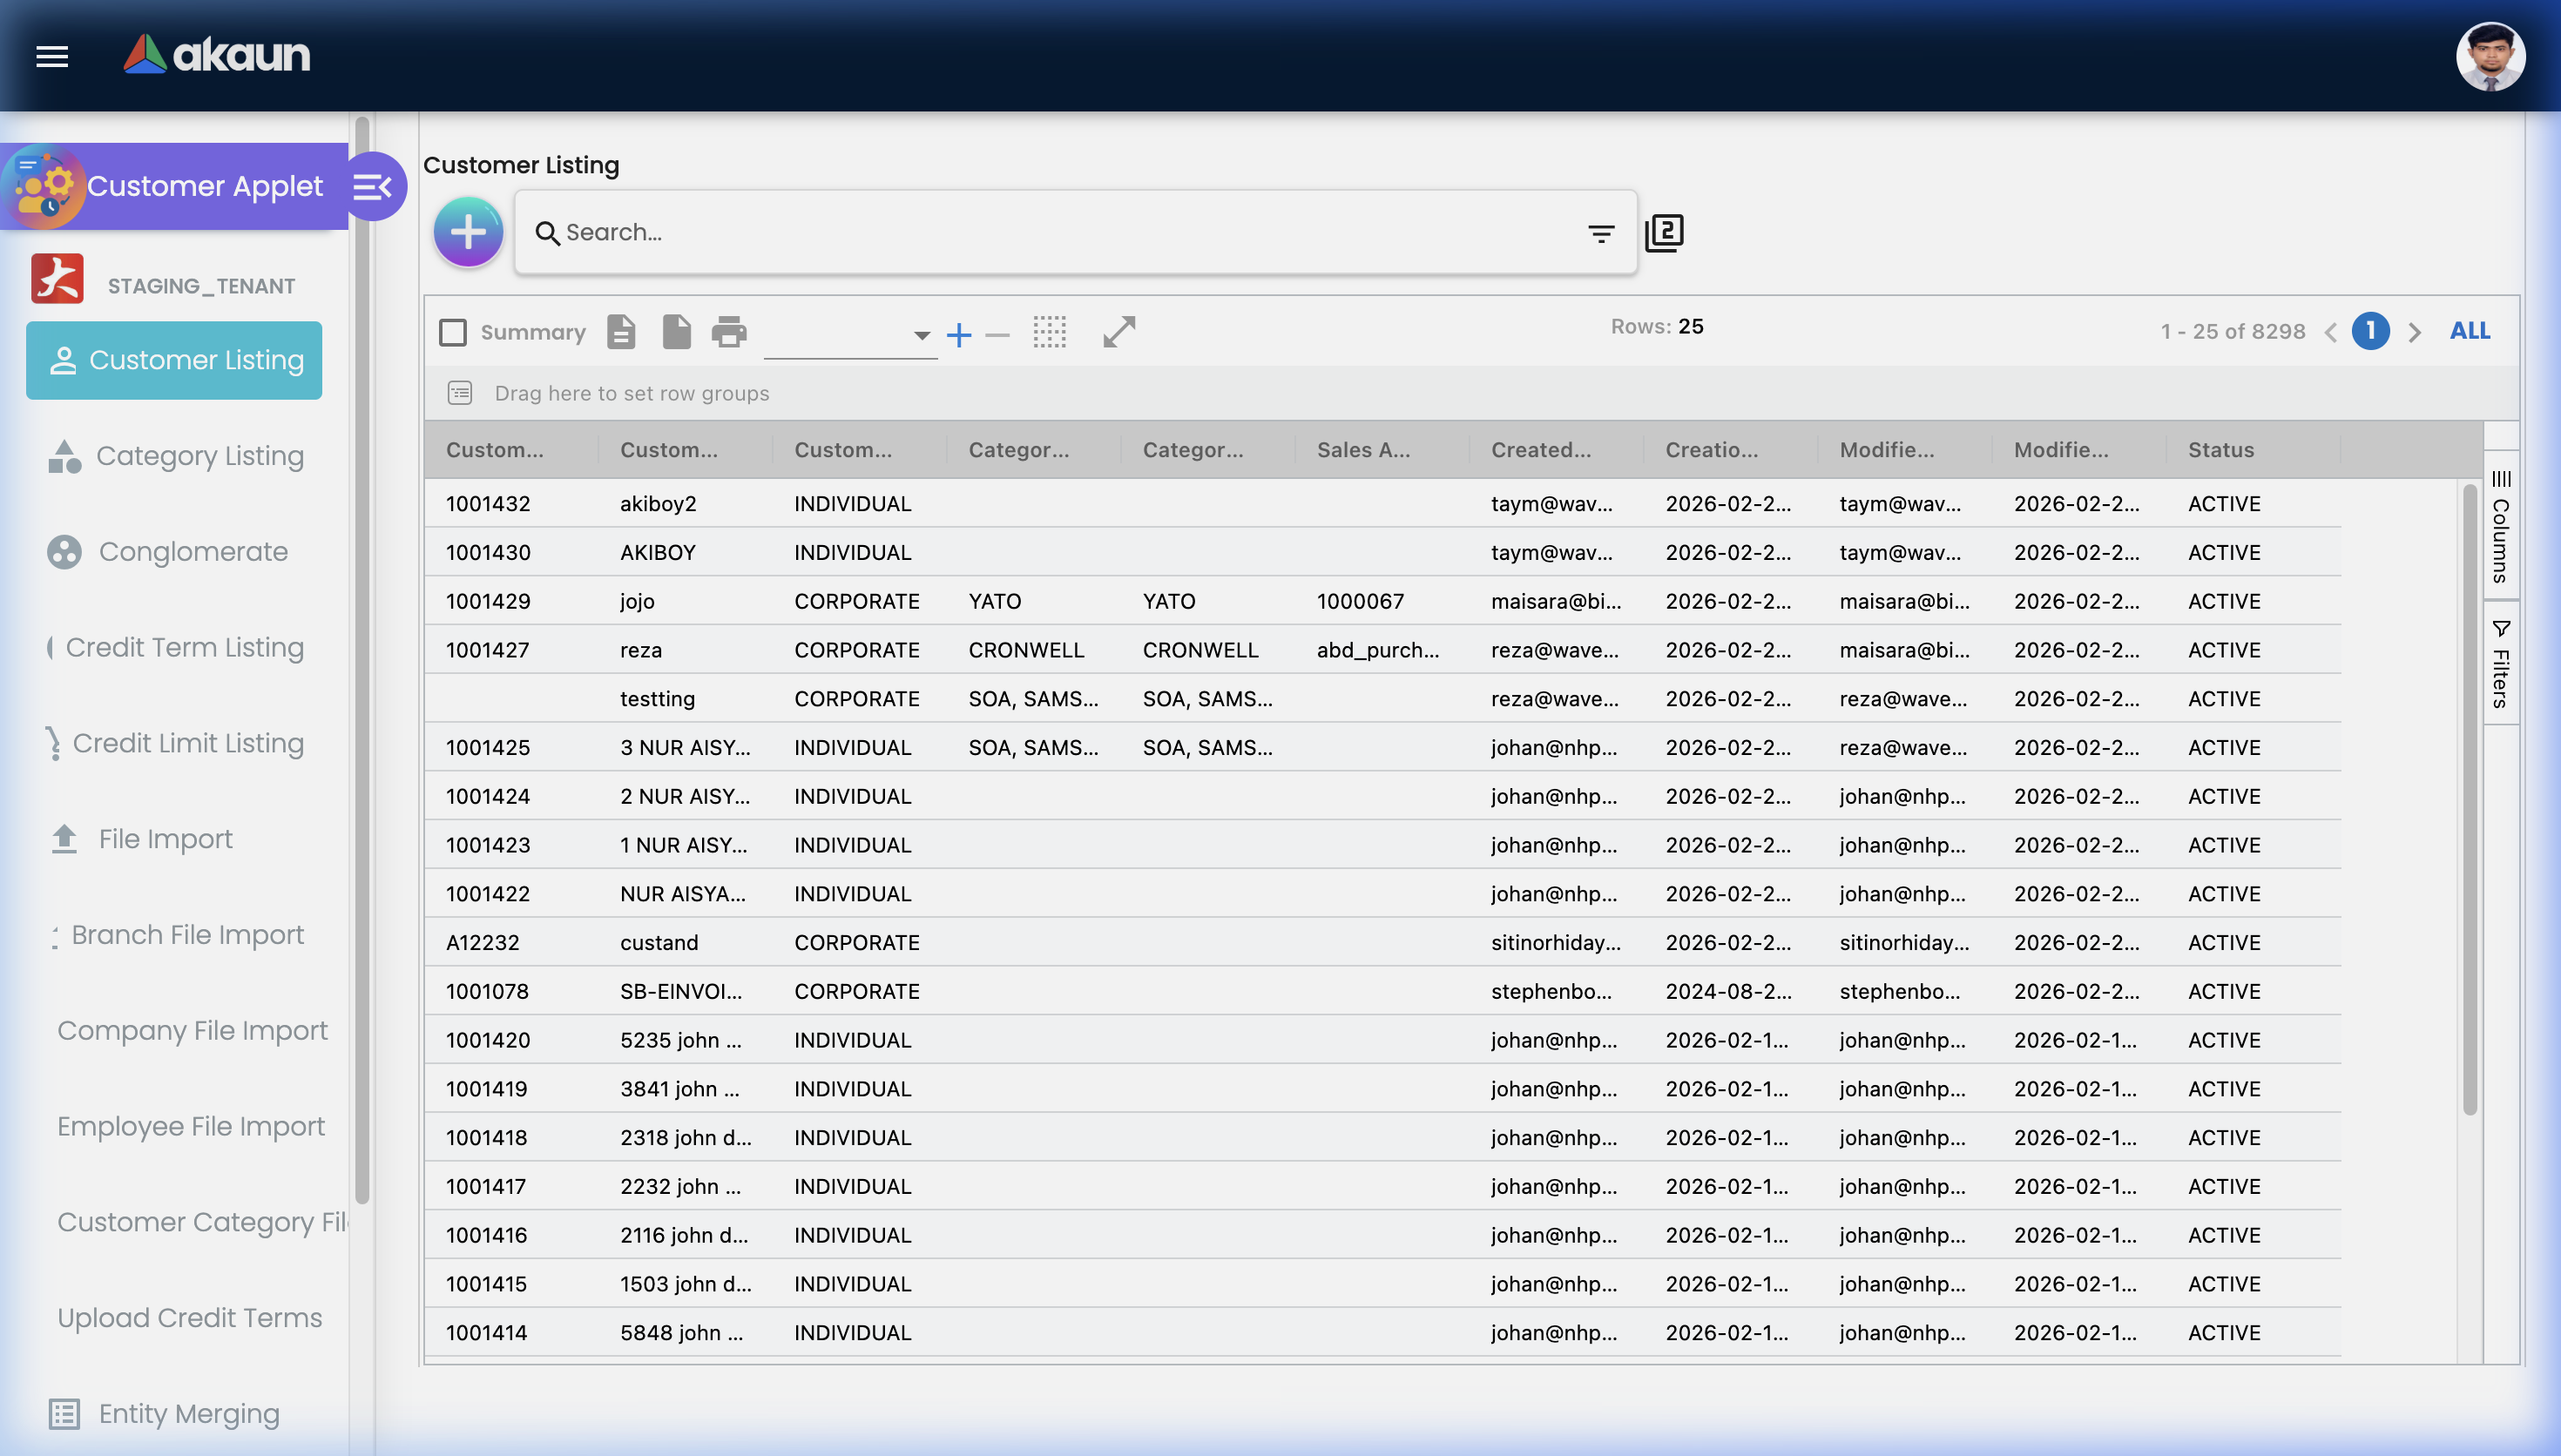This screenshot has height=1456, width=2561.
Task: Open search filter options in the search bar
Action: click(x=1600, y=232)
